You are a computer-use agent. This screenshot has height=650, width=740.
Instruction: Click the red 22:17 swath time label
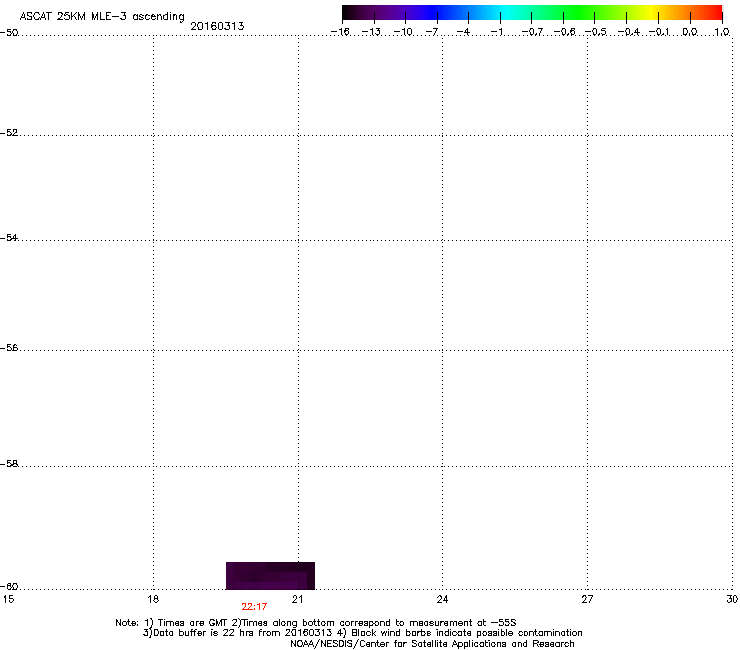(254, 607)
